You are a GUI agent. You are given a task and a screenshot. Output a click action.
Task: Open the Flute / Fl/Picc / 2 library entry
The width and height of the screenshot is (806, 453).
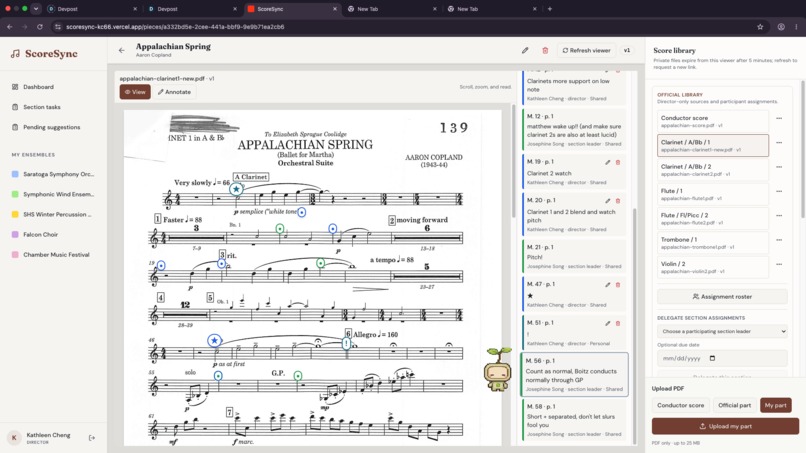[x=712, y=219]
